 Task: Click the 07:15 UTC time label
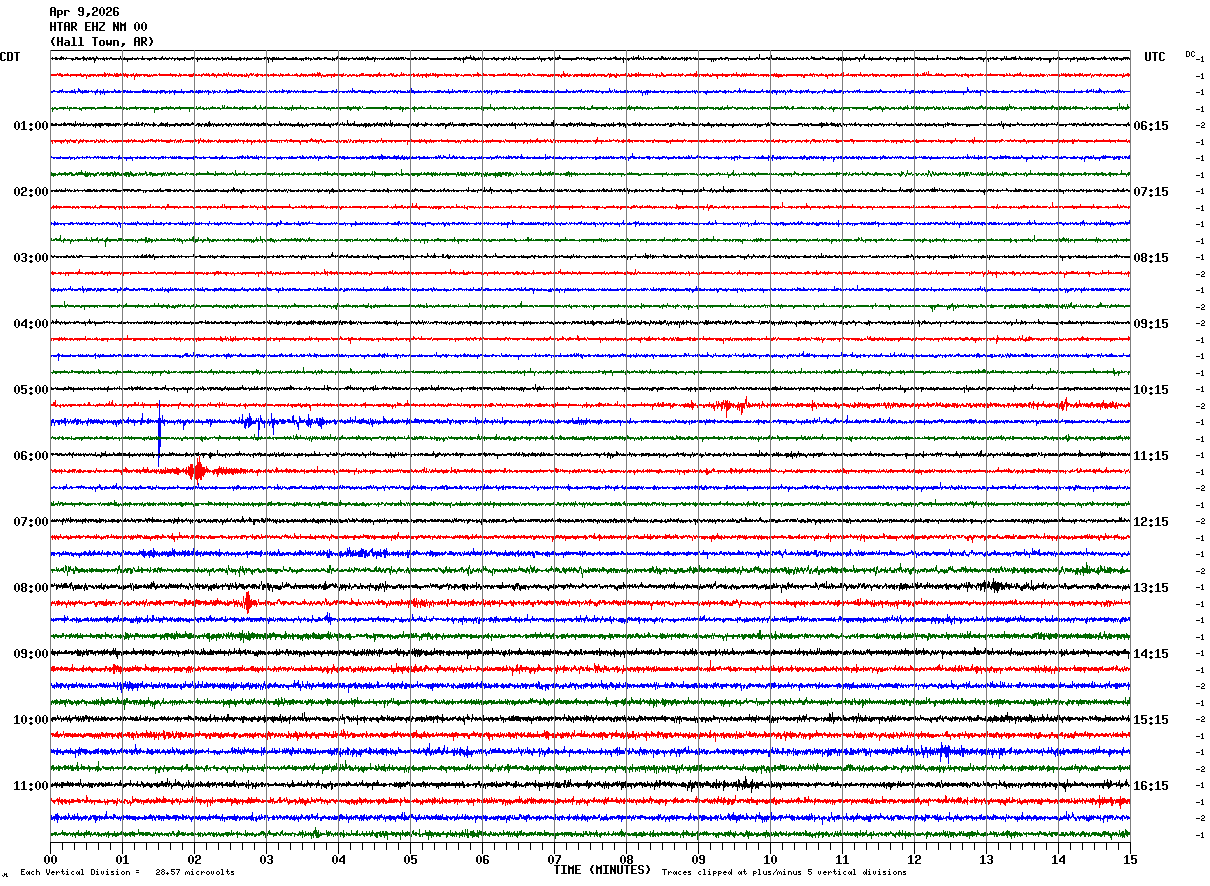point(1151,192)
